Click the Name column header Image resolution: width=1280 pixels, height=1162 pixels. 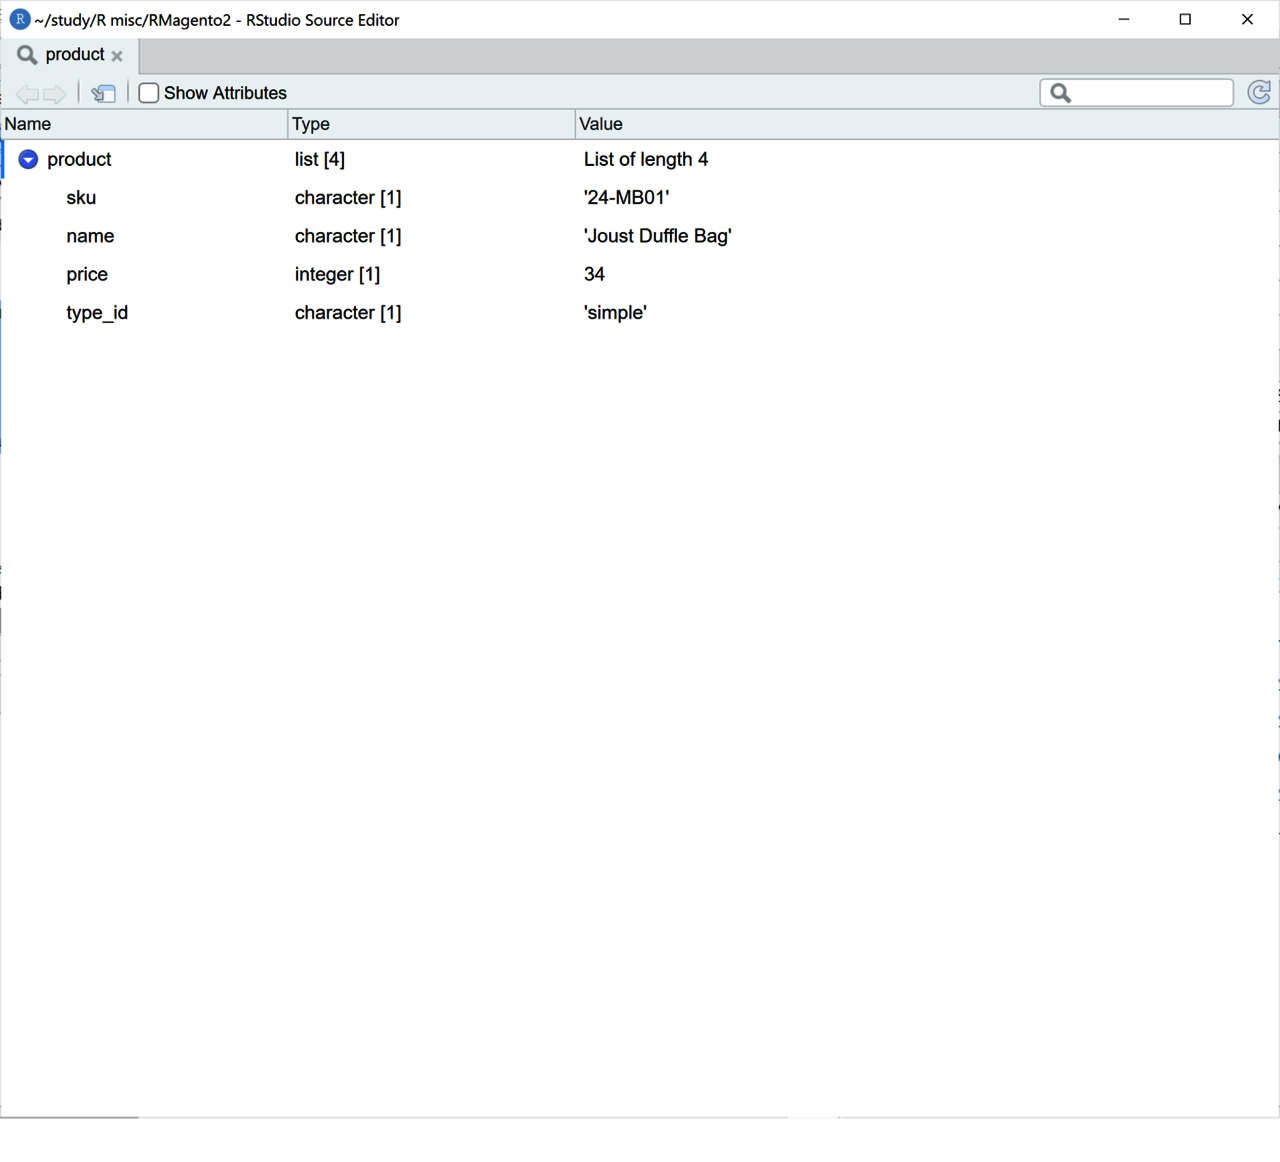coord(28,124)
